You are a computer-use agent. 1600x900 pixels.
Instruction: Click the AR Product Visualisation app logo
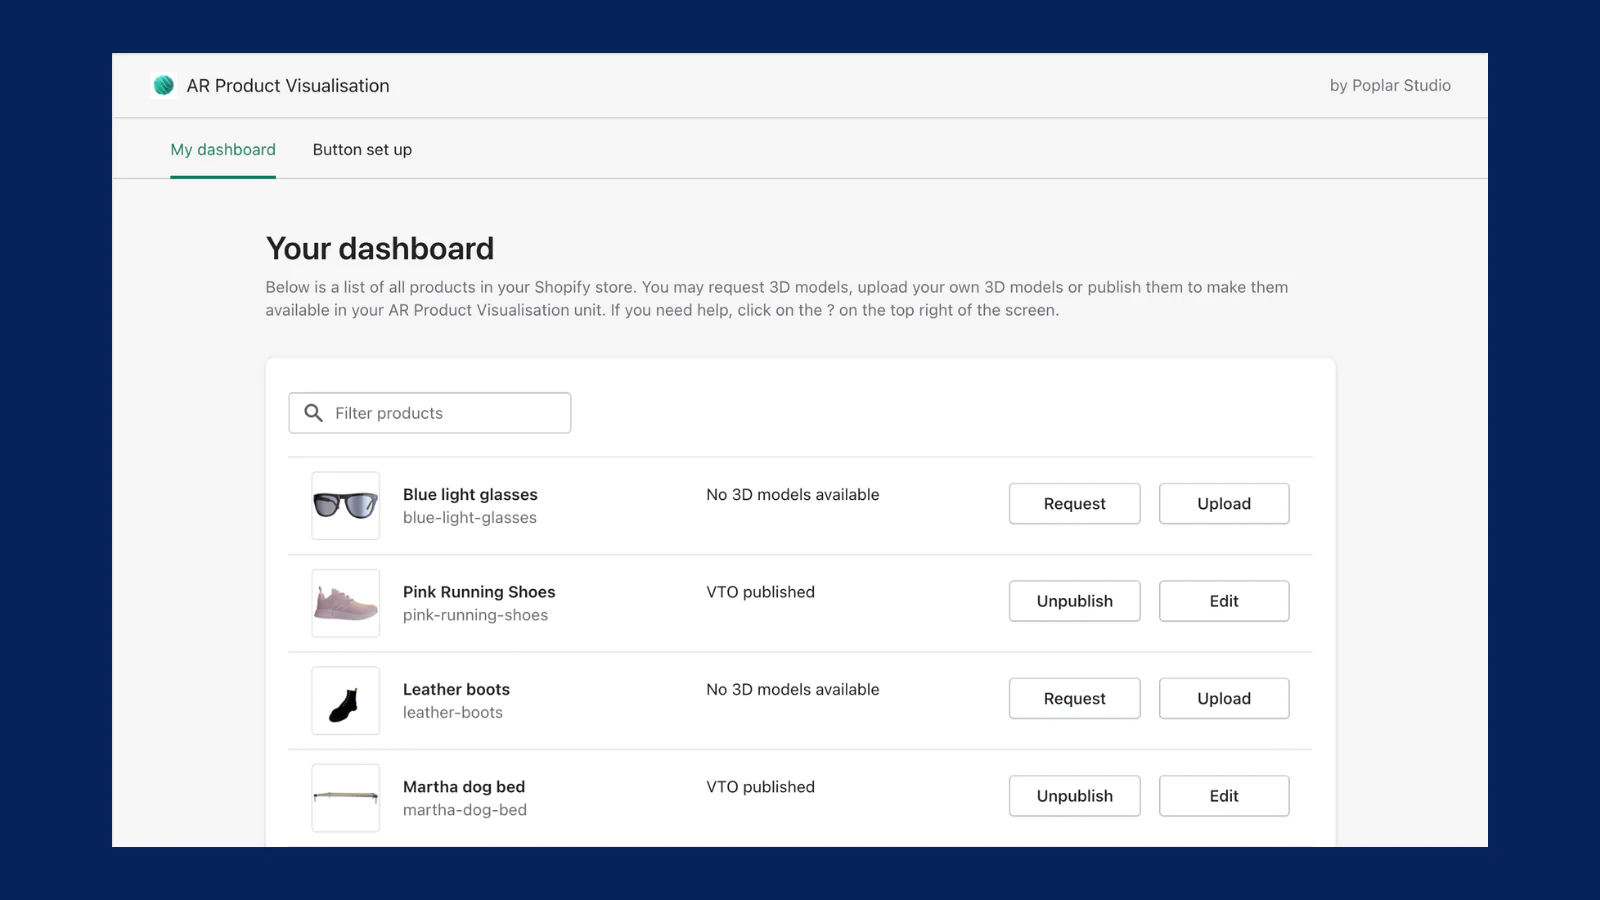[164, 86]
